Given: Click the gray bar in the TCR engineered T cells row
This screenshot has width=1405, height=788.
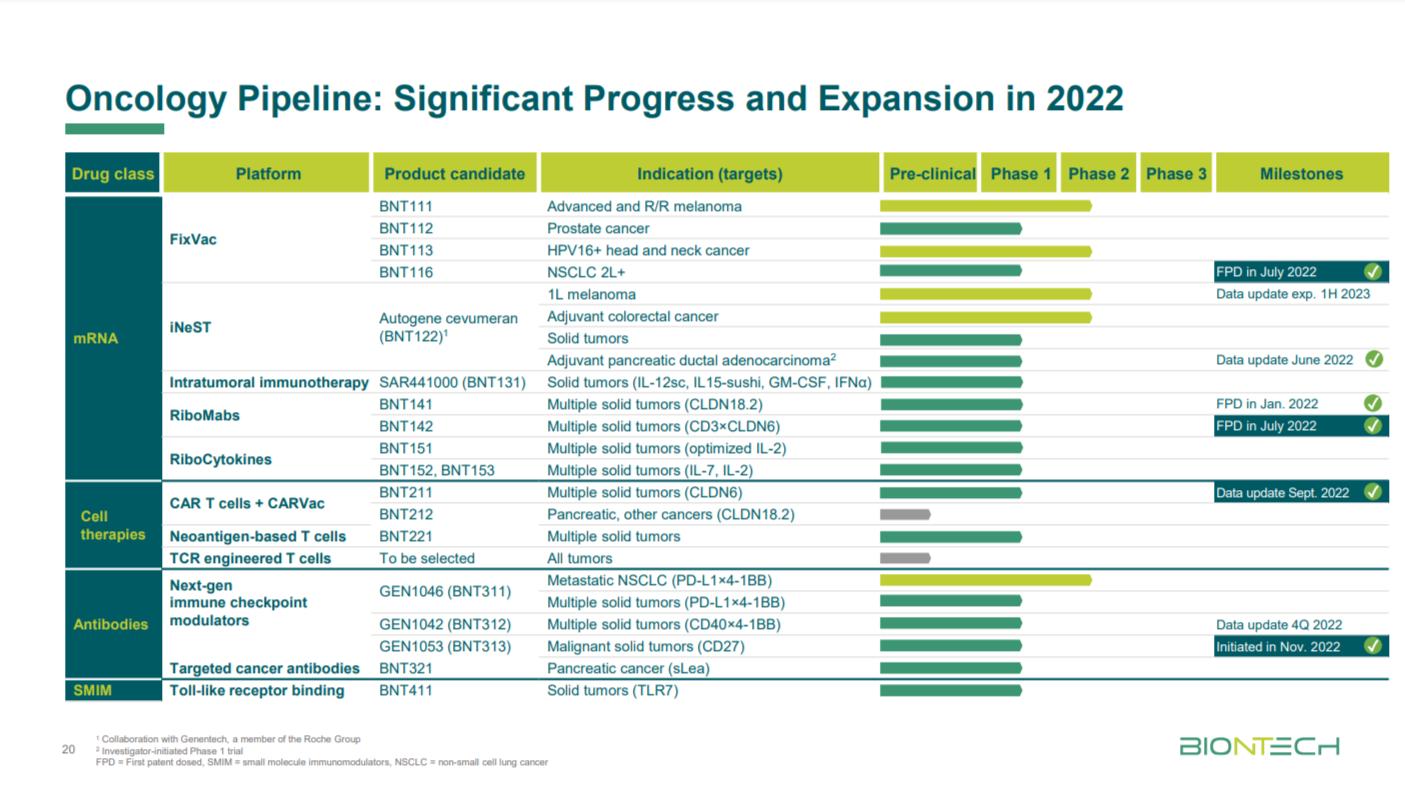Looking at the screenshot, I should (x=905, y=558).
